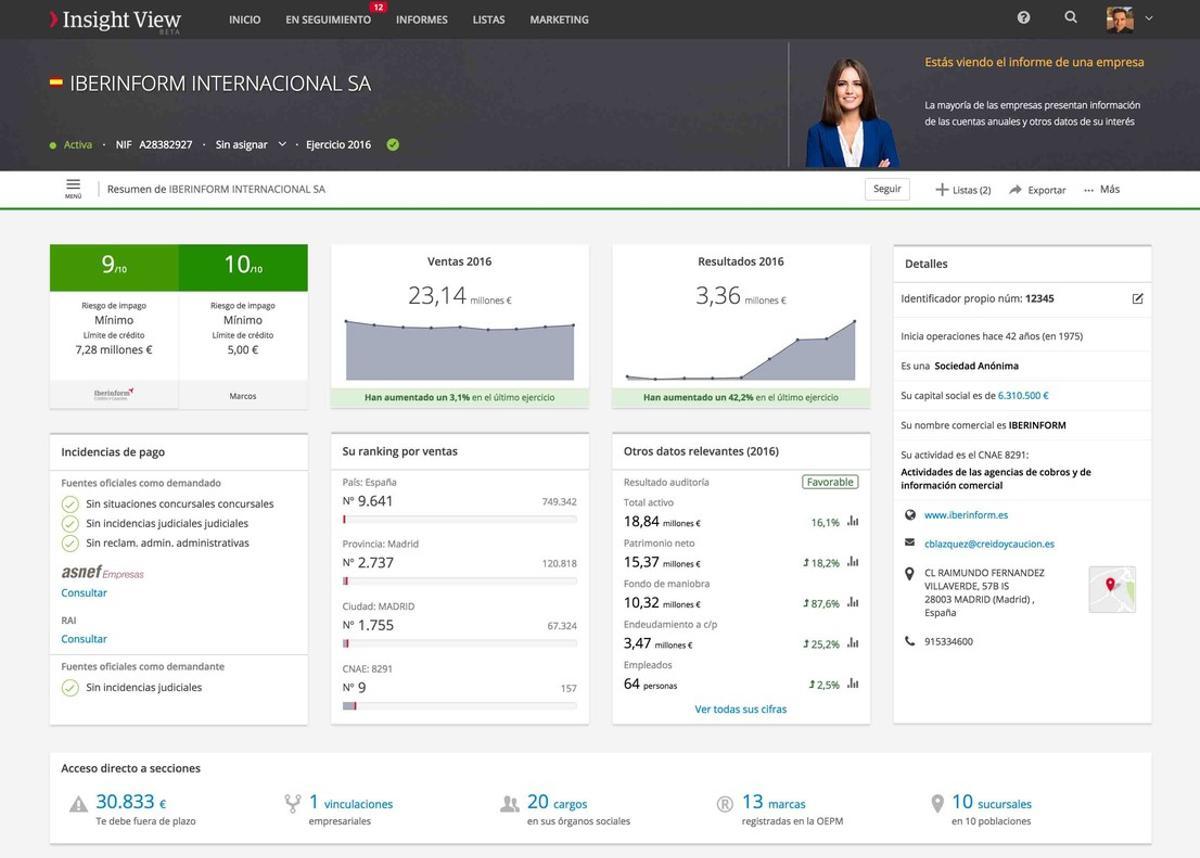Image resolution: width=1200 pixels, height=858 pixels.
Task: Click the Seguir button
Action: coord(887,189)
